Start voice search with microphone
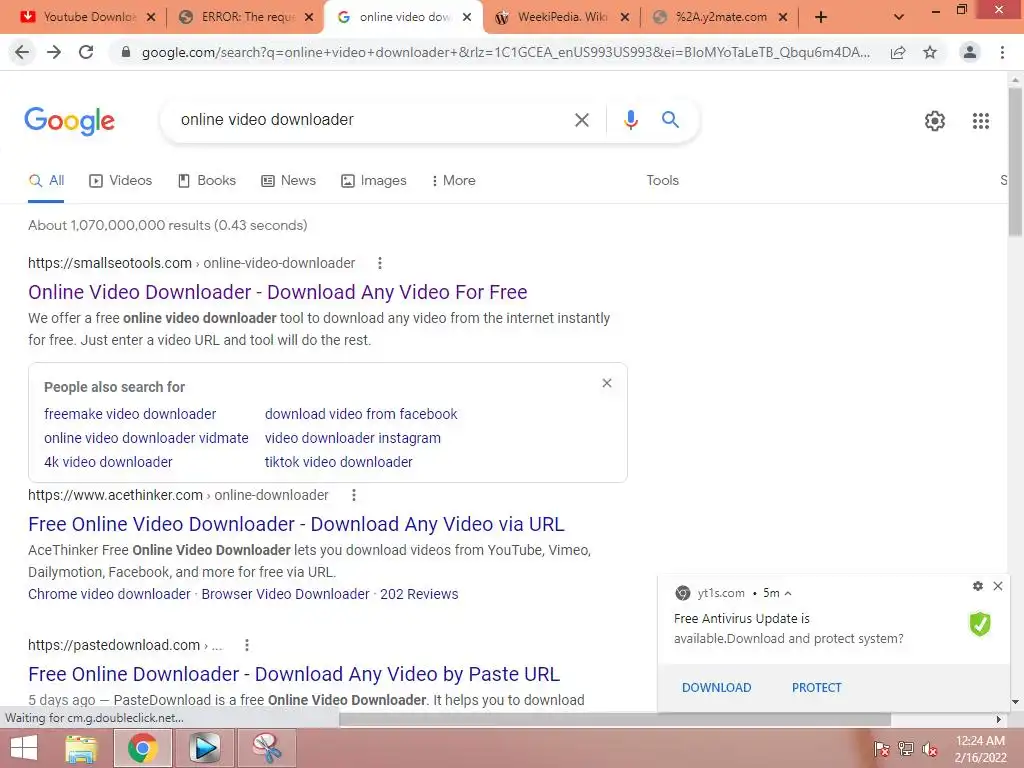The image size is (1024, 768). coord(630,120)
